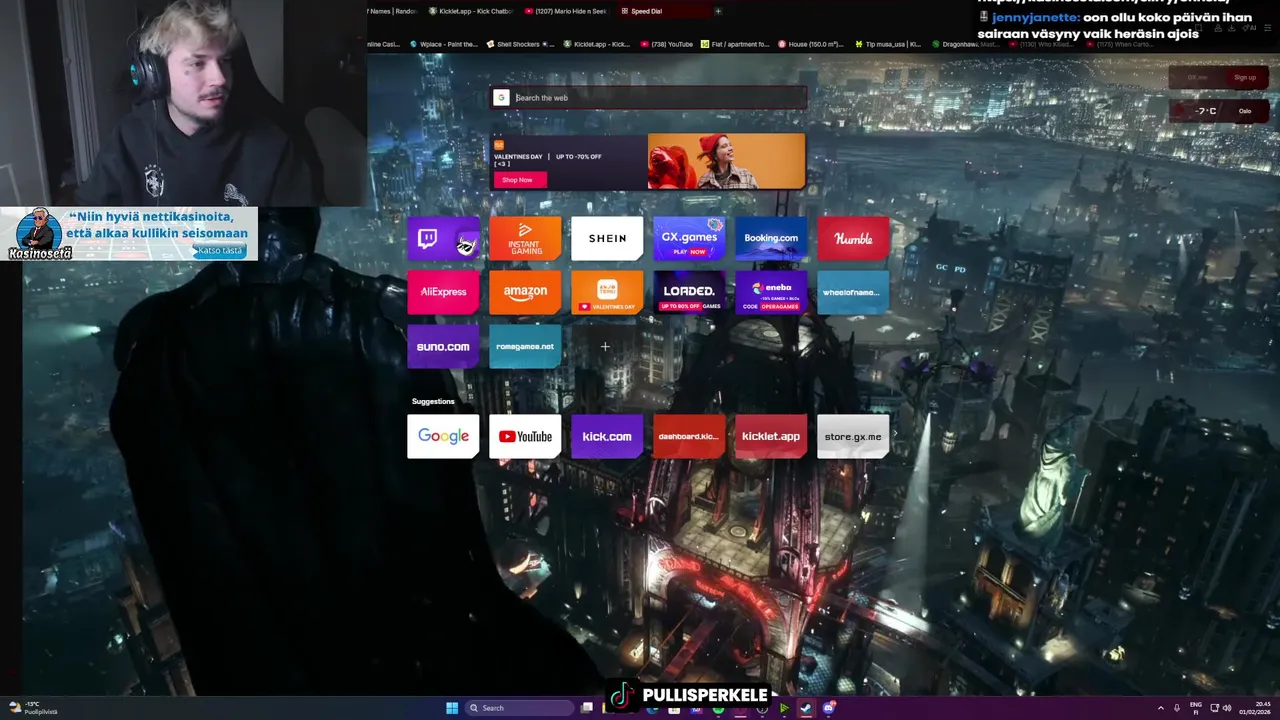Viewport: 1280px width, 720px height.
Task: Open the House (150.0 m²) bookmark
Action: coord(810,44)
